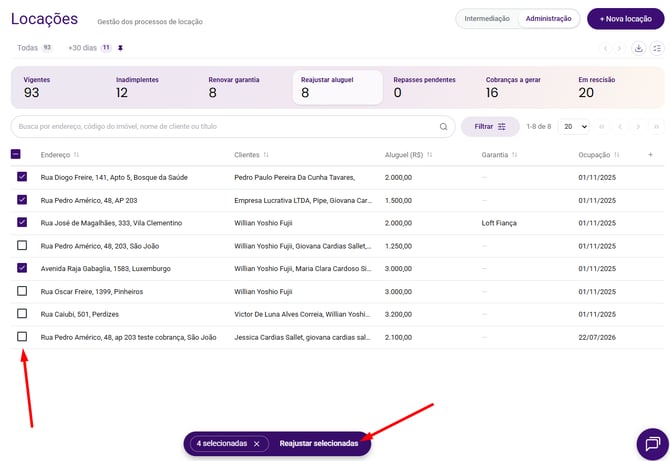Screen dimensions: 670x461
Task: Uncheck Rua Diogo Freire, 141 row checkbox
Action: [22, 176]
